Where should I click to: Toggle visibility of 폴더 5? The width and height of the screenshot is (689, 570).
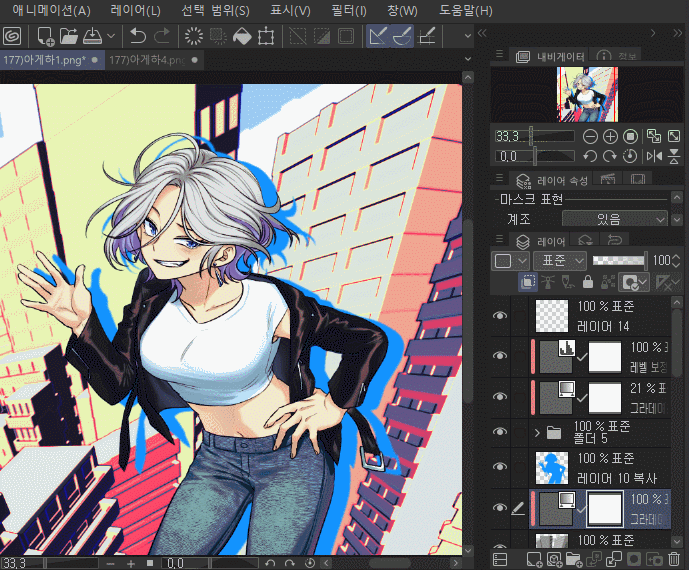pyautogui.click(x=501, y=432)
